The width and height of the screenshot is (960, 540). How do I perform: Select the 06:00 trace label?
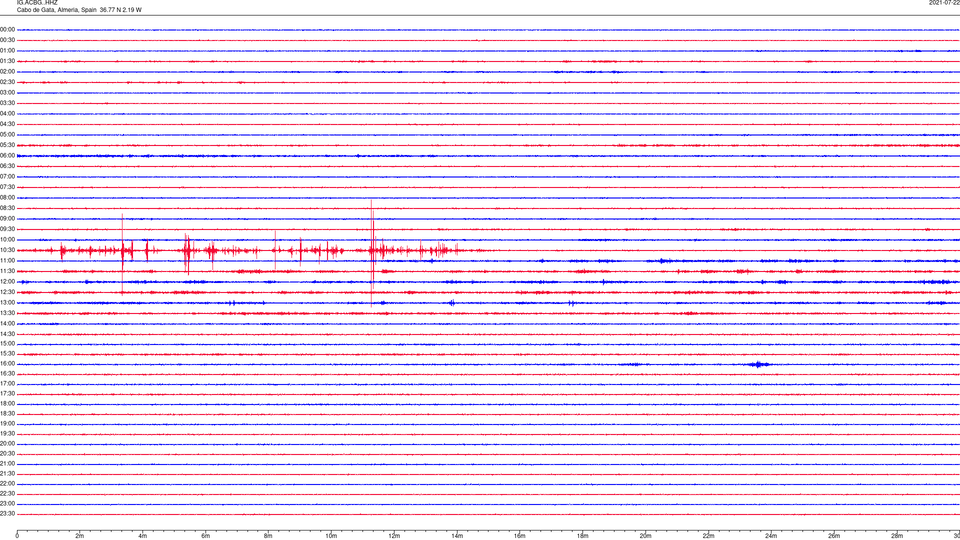click(x=7, y=156)
